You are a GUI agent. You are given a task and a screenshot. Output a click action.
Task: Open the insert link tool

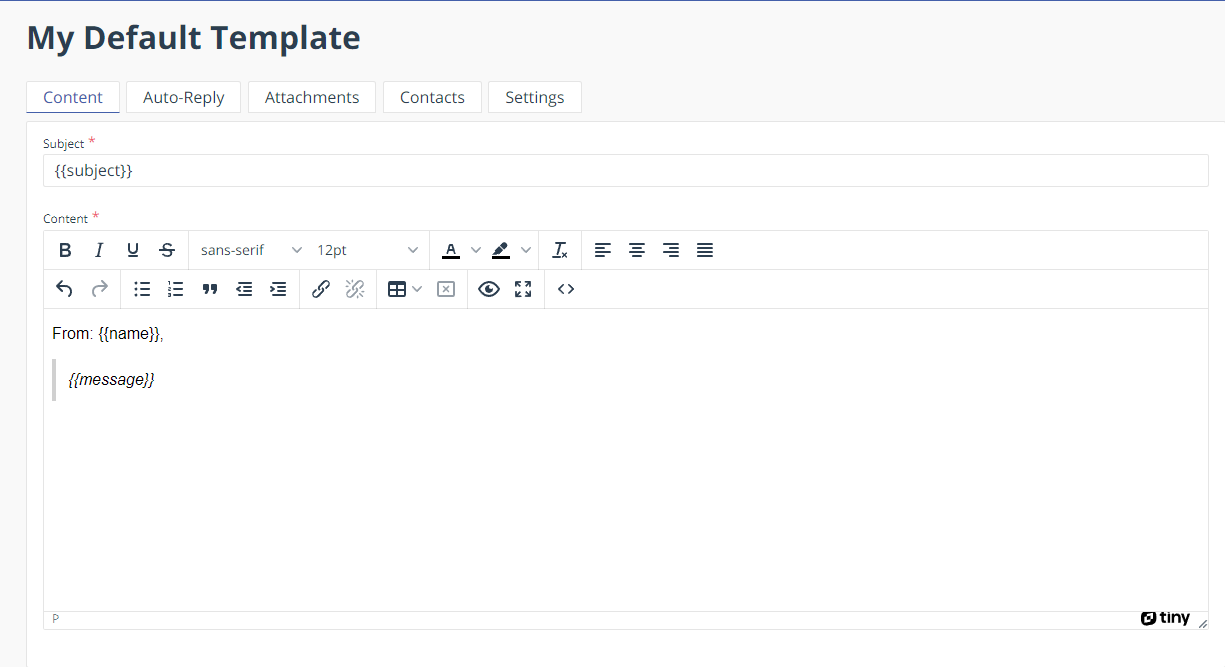[321, 289]
